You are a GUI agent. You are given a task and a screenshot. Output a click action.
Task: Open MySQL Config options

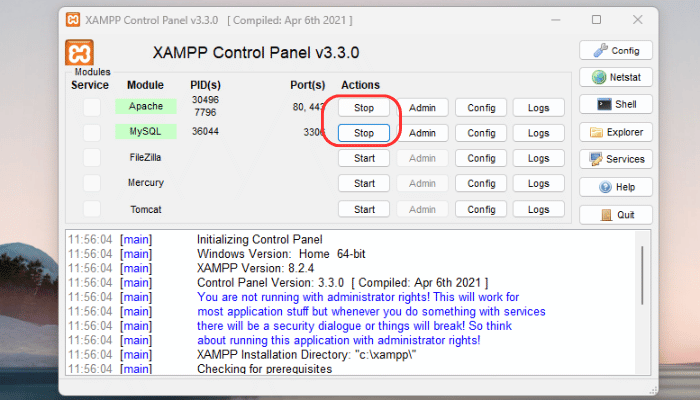pos(481,133)
